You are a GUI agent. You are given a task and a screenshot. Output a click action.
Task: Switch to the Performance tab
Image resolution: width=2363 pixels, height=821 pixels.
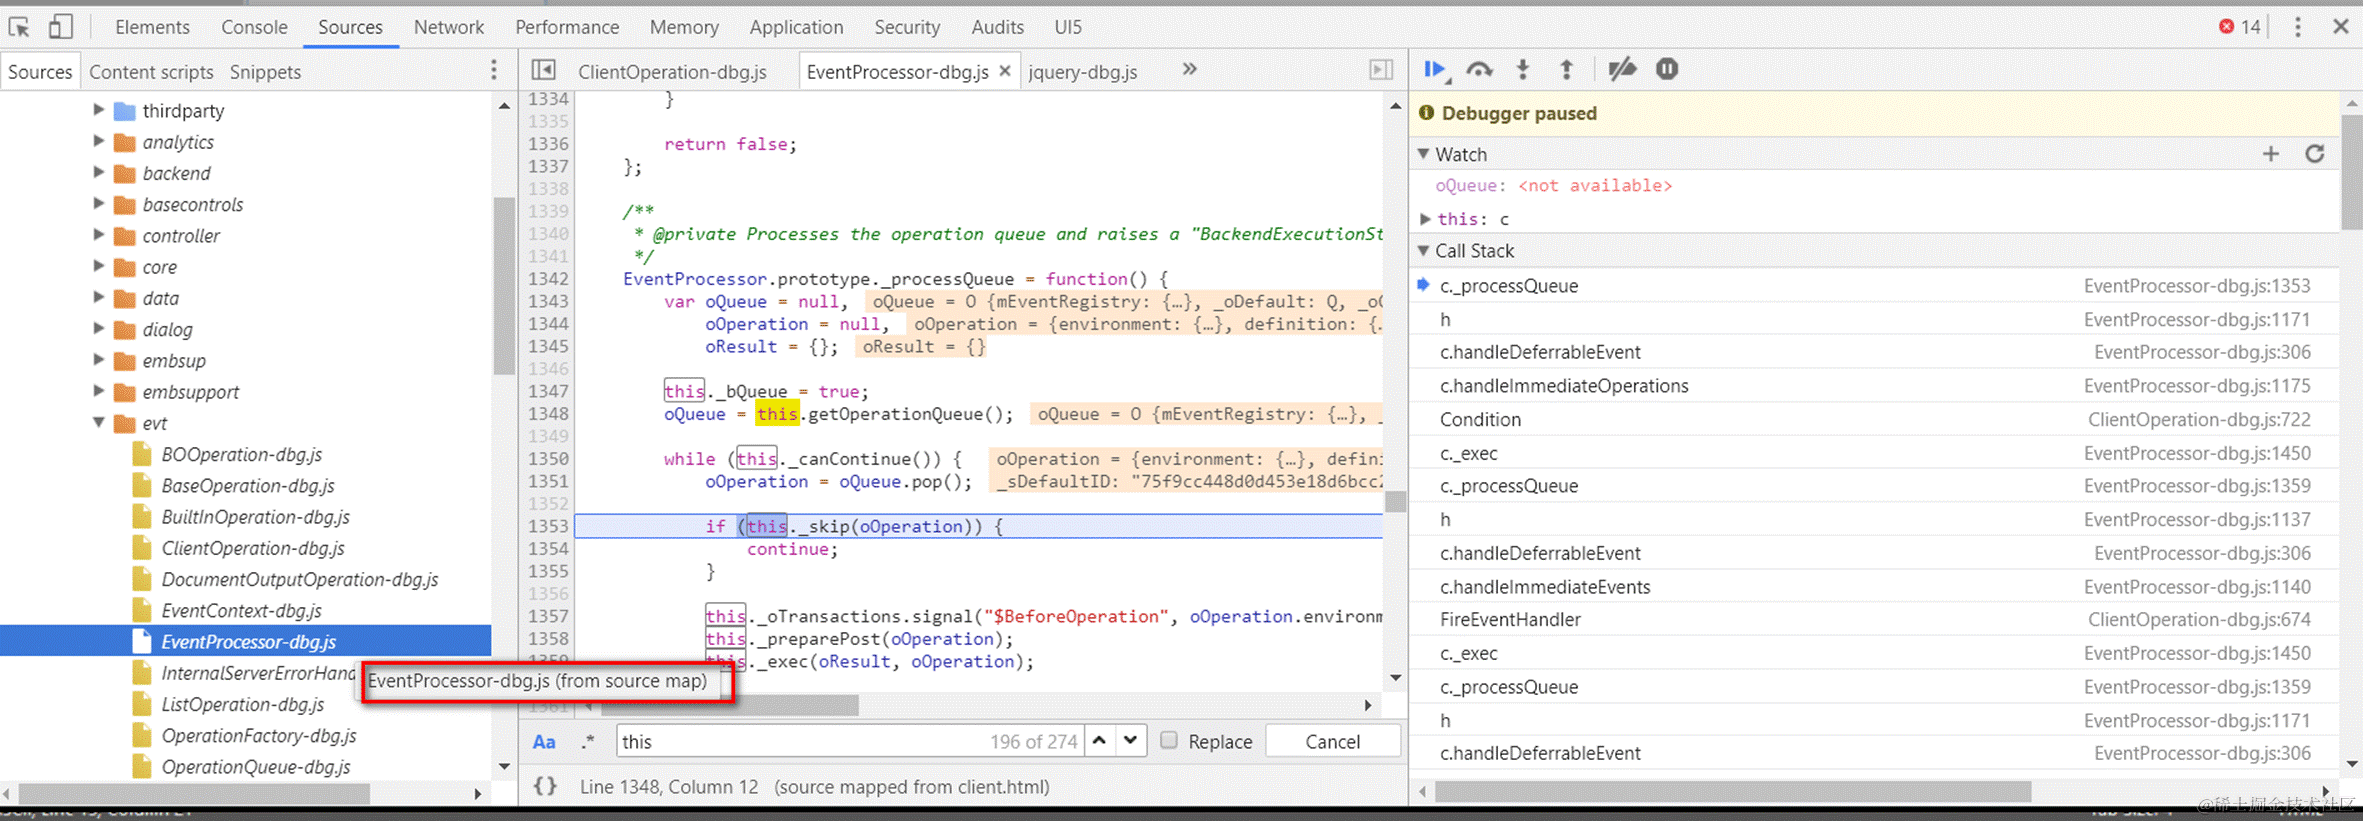click(567, 27)
